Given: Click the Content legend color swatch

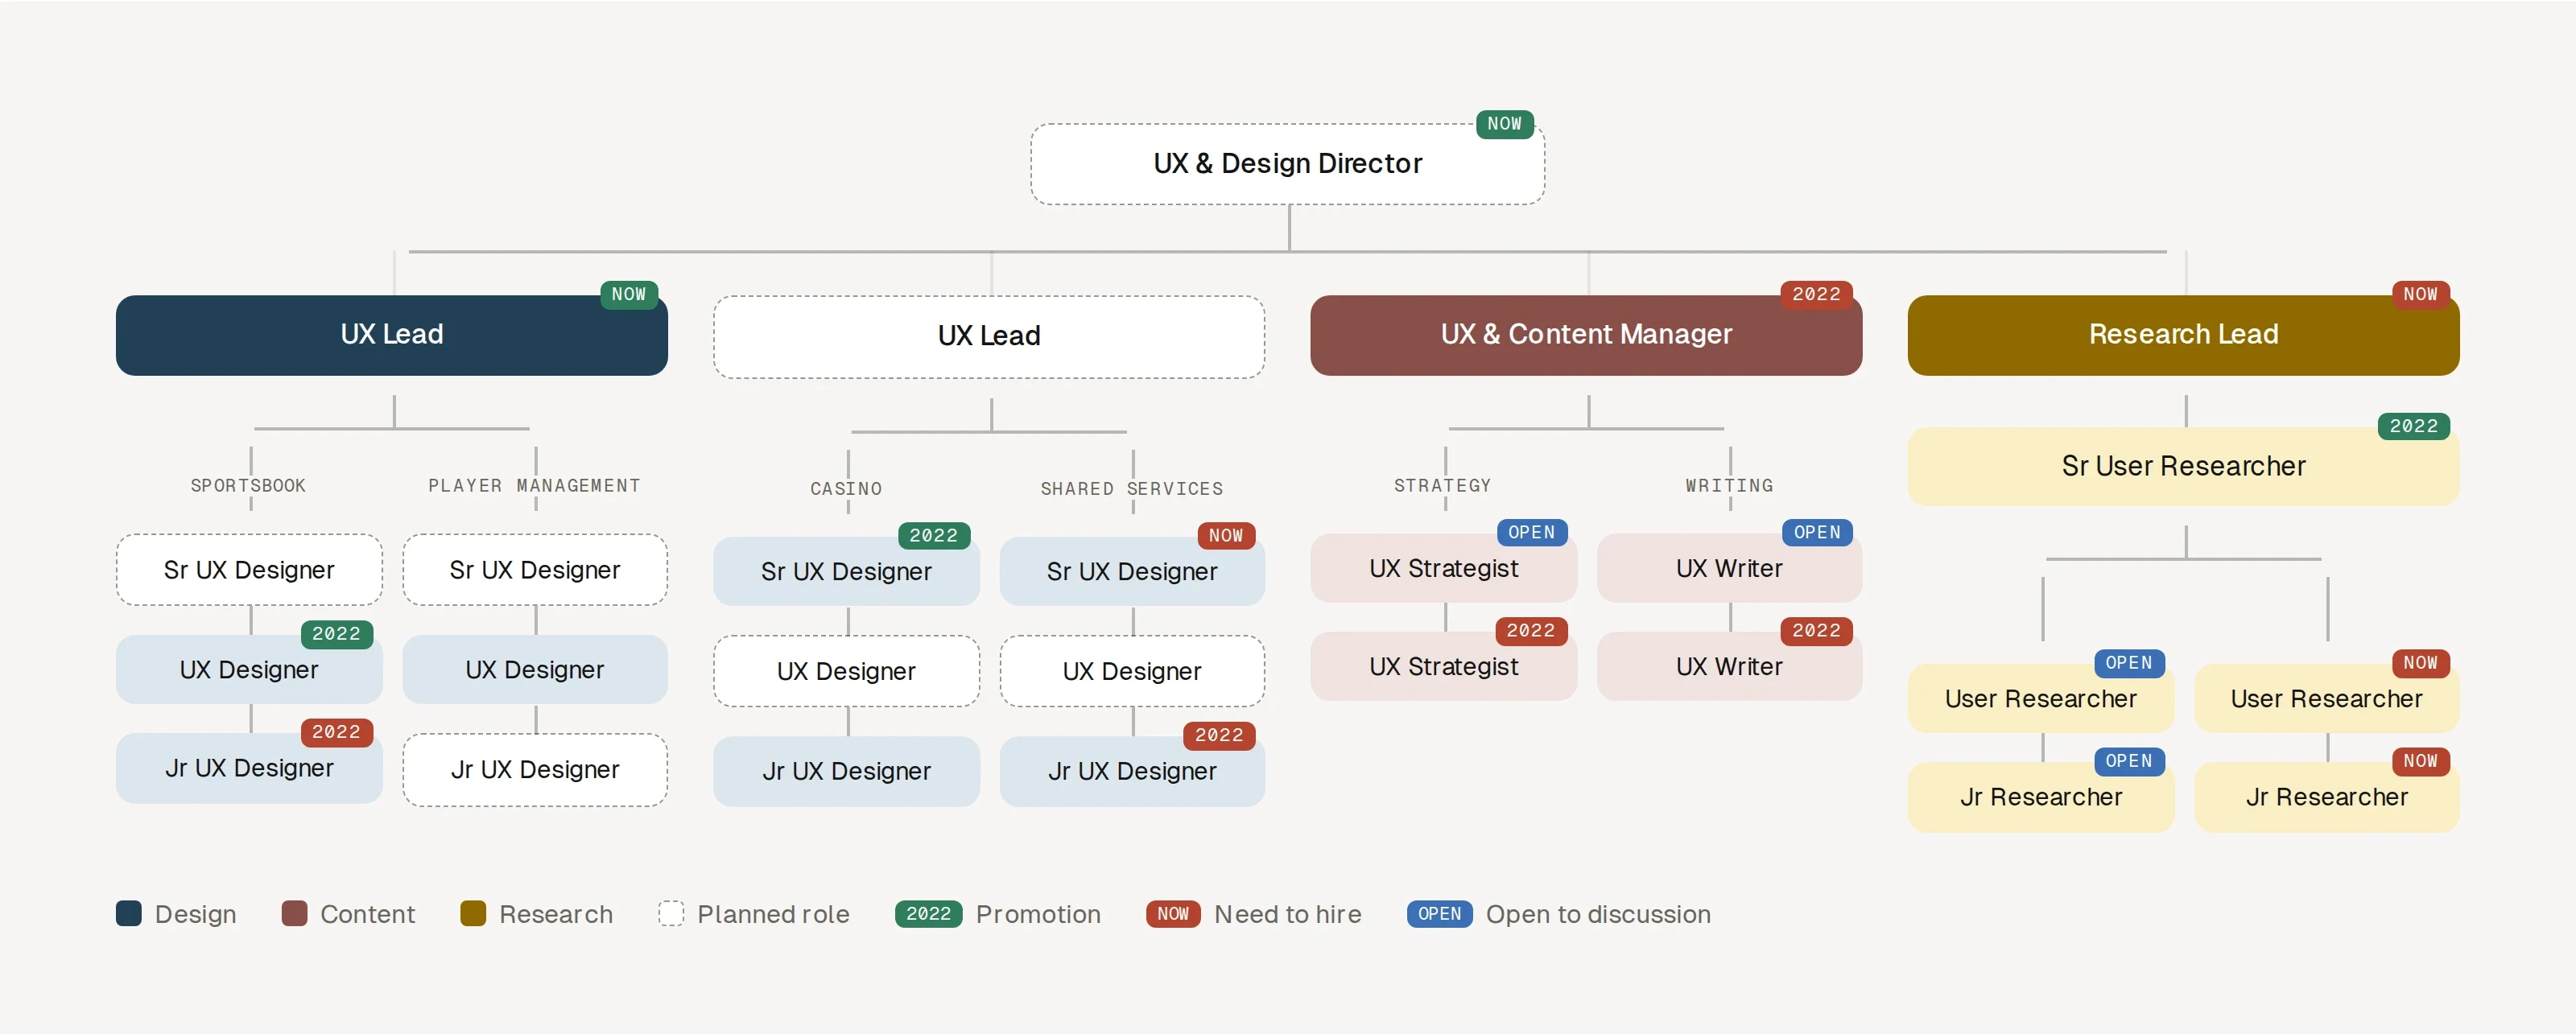Looking at the screenshot, I should pos(294,914).
